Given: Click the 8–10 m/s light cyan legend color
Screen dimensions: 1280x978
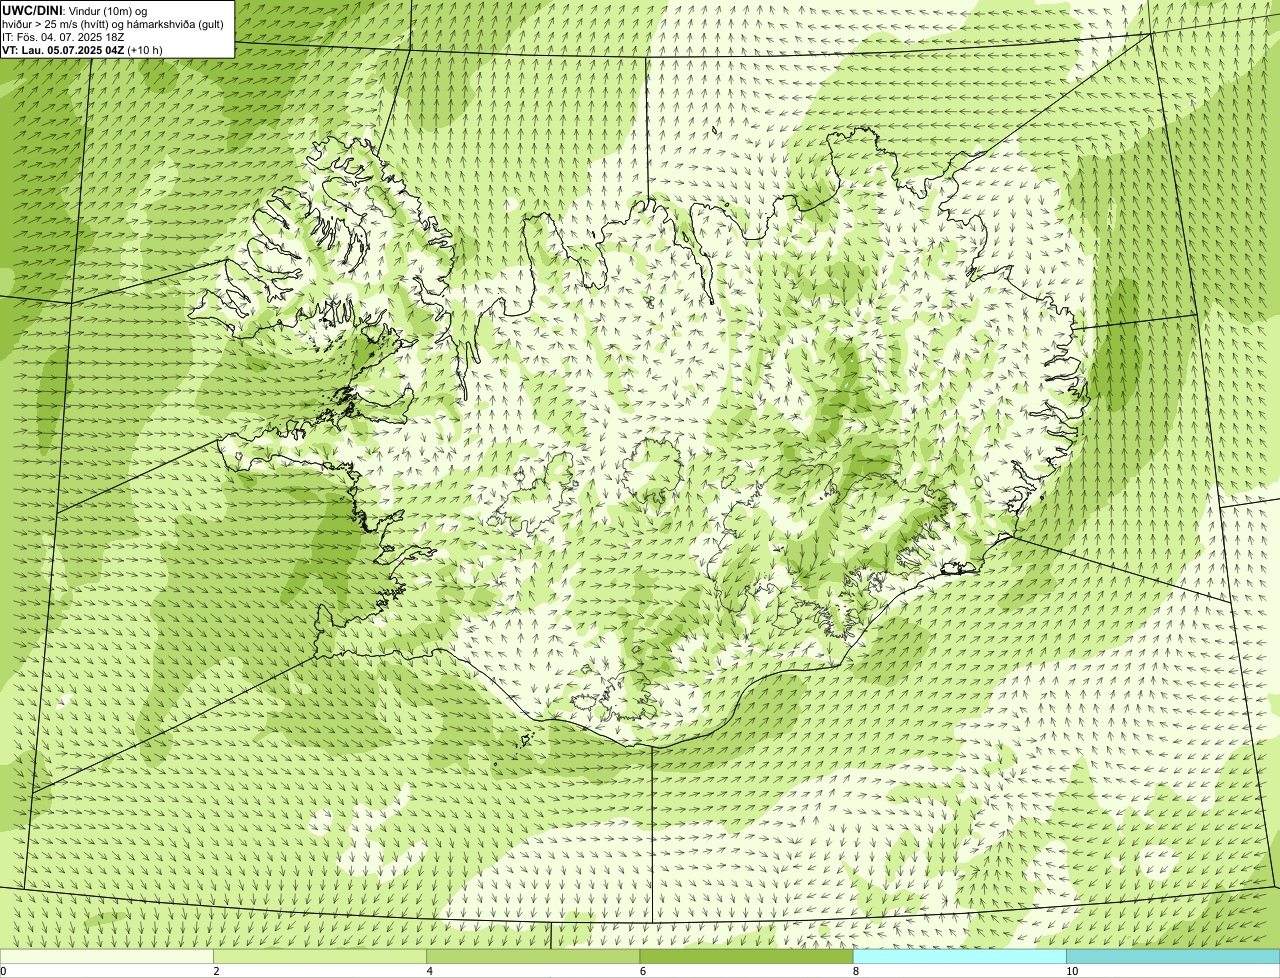Looking at the screenshot, I should [x=960, y=956].
